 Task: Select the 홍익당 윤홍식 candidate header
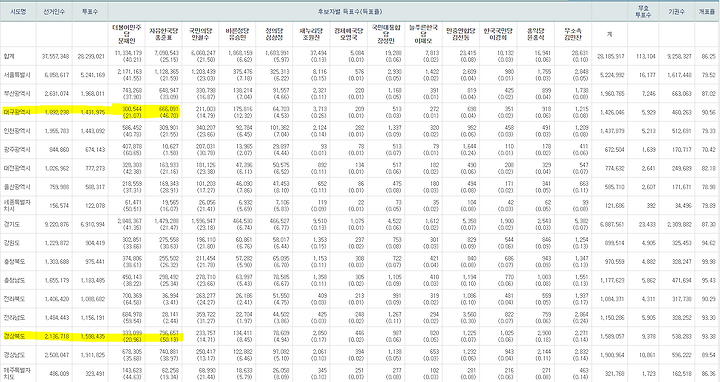coord(535,34)
